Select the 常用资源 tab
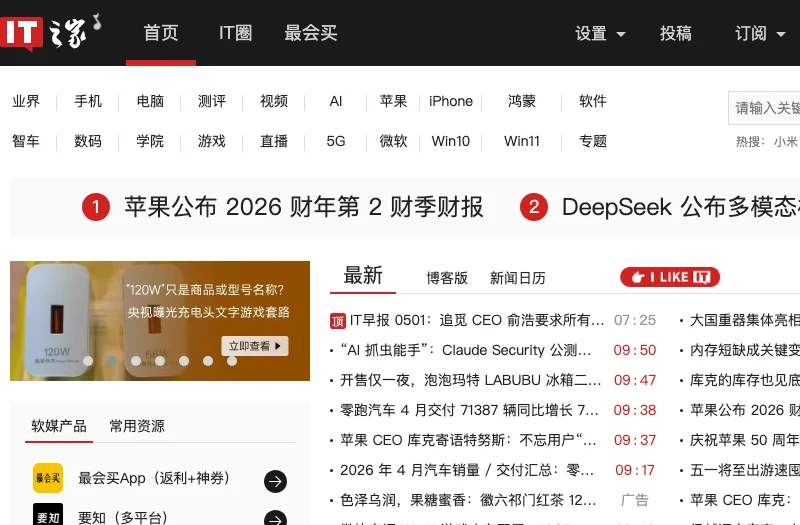This screenshot has height=525, width=800. pyautogui.click(x=137, y=426)
